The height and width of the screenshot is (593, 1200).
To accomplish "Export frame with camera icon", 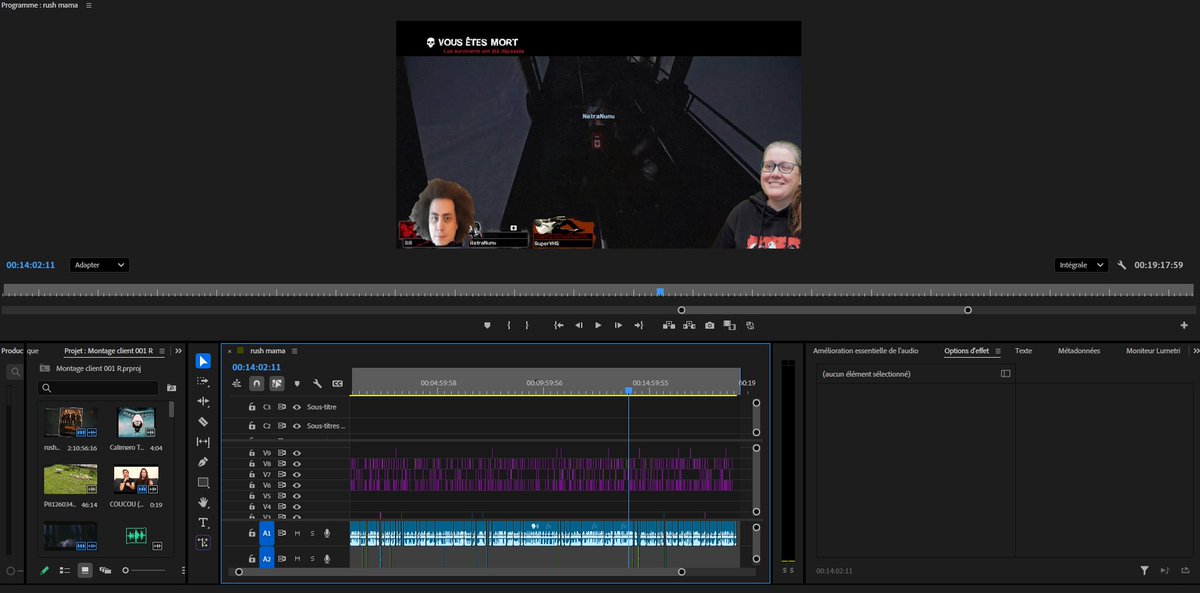I will coord(709,325).
